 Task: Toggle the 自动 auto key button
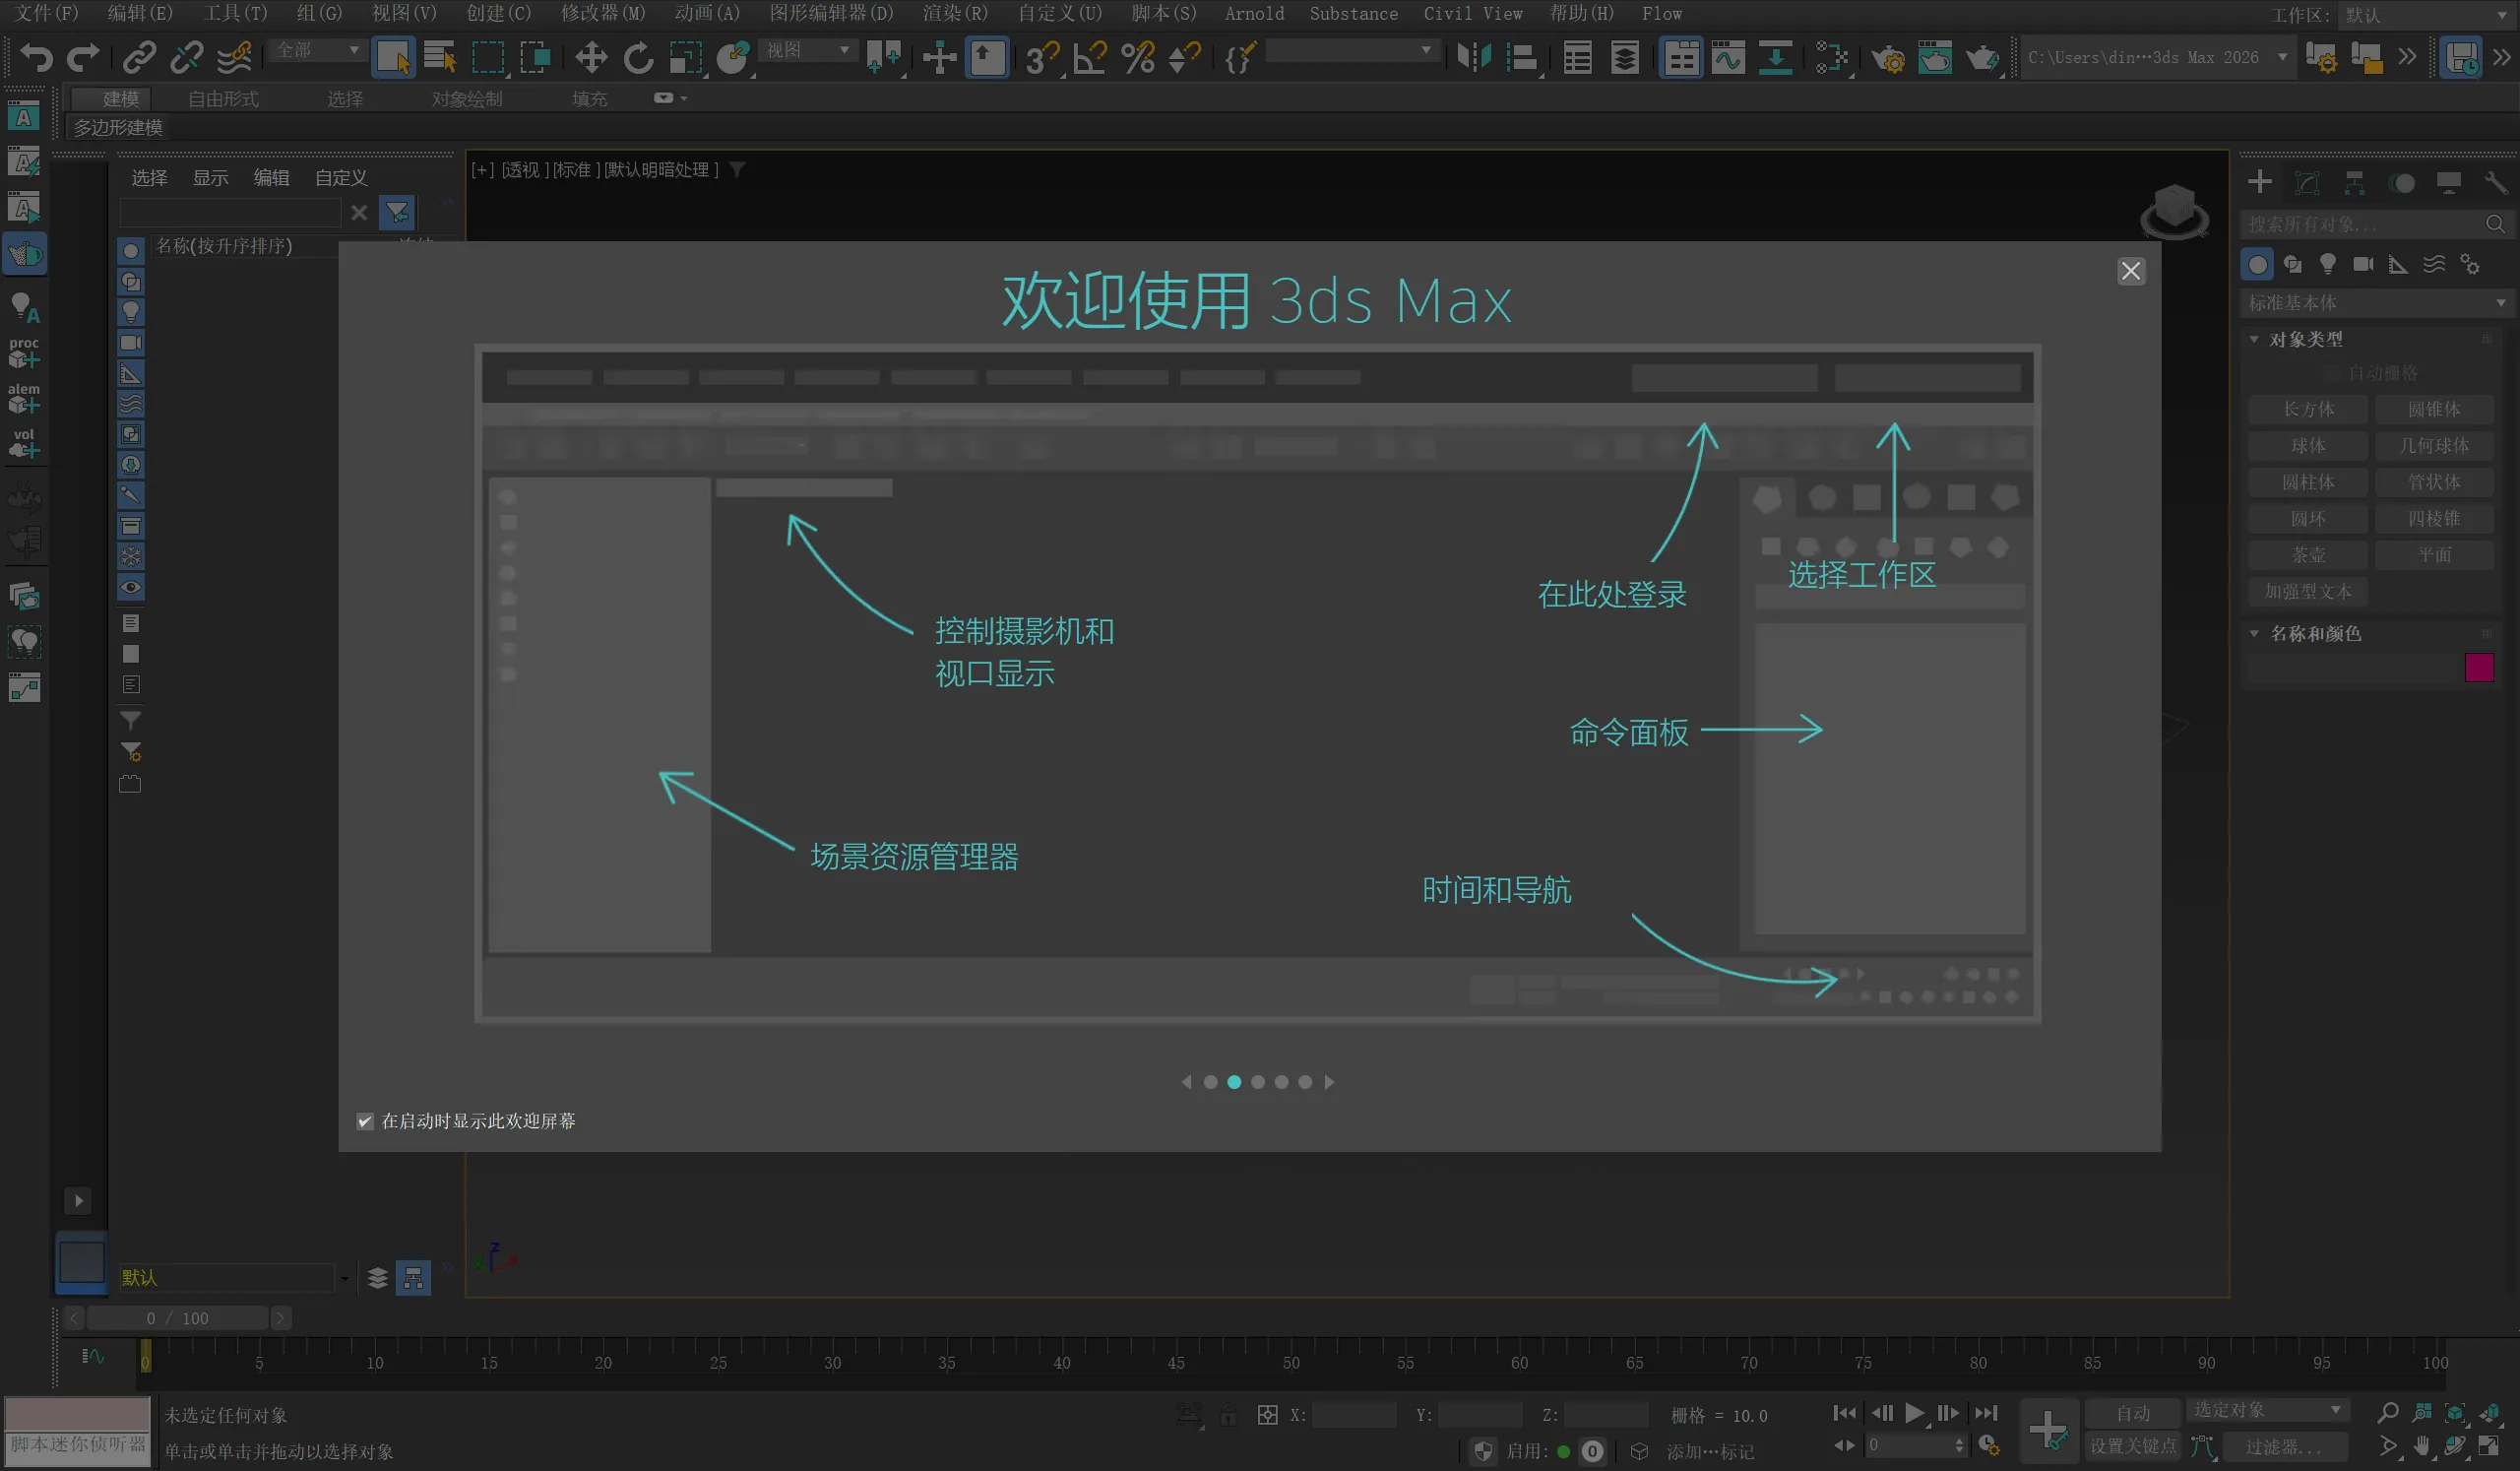(x=2132, y=1412)
